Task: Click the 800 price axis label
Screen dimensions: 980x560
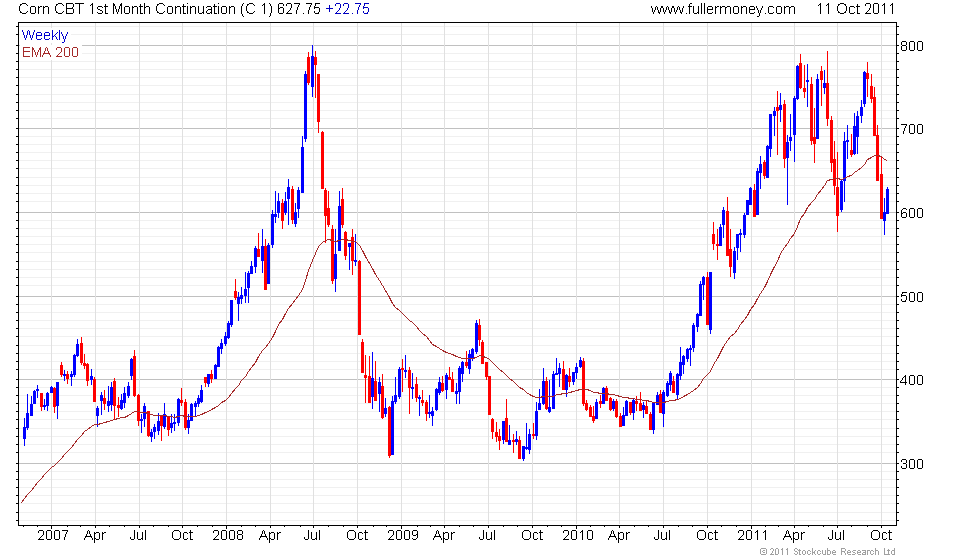Action: [911, 46]
